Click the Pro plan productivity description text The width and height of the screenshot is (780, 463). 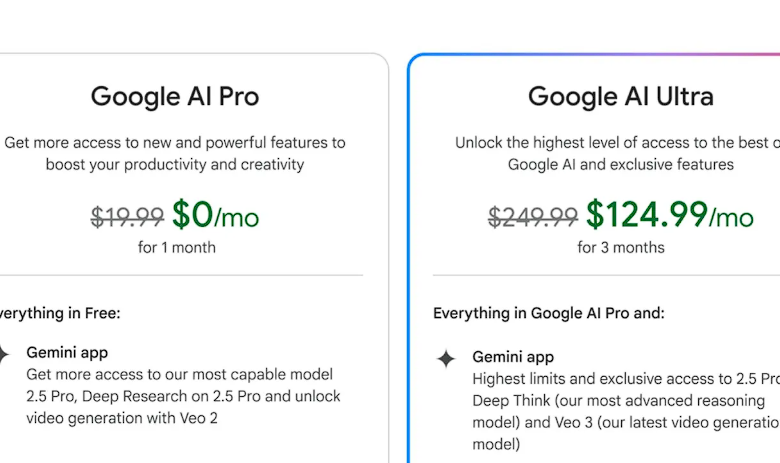click(175, 153)
